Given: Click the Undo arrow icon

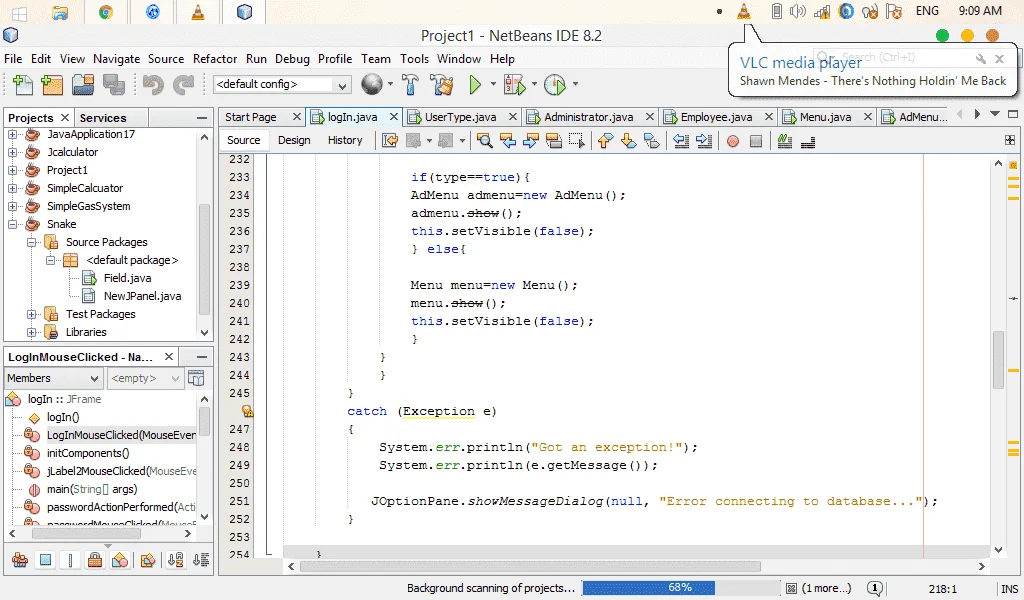Looking at the screenshot, I should (x=153, y=84).
